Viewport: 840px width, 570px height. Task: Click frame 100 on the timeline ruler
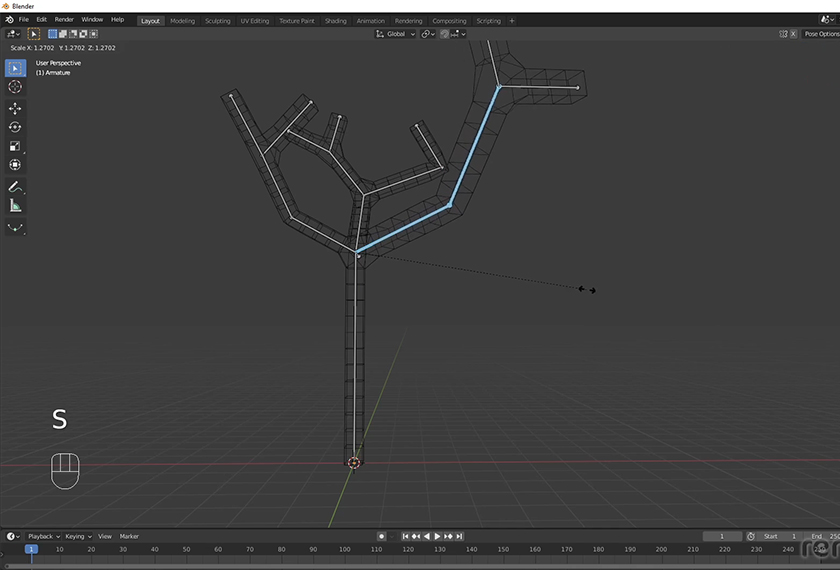(344, 549)
